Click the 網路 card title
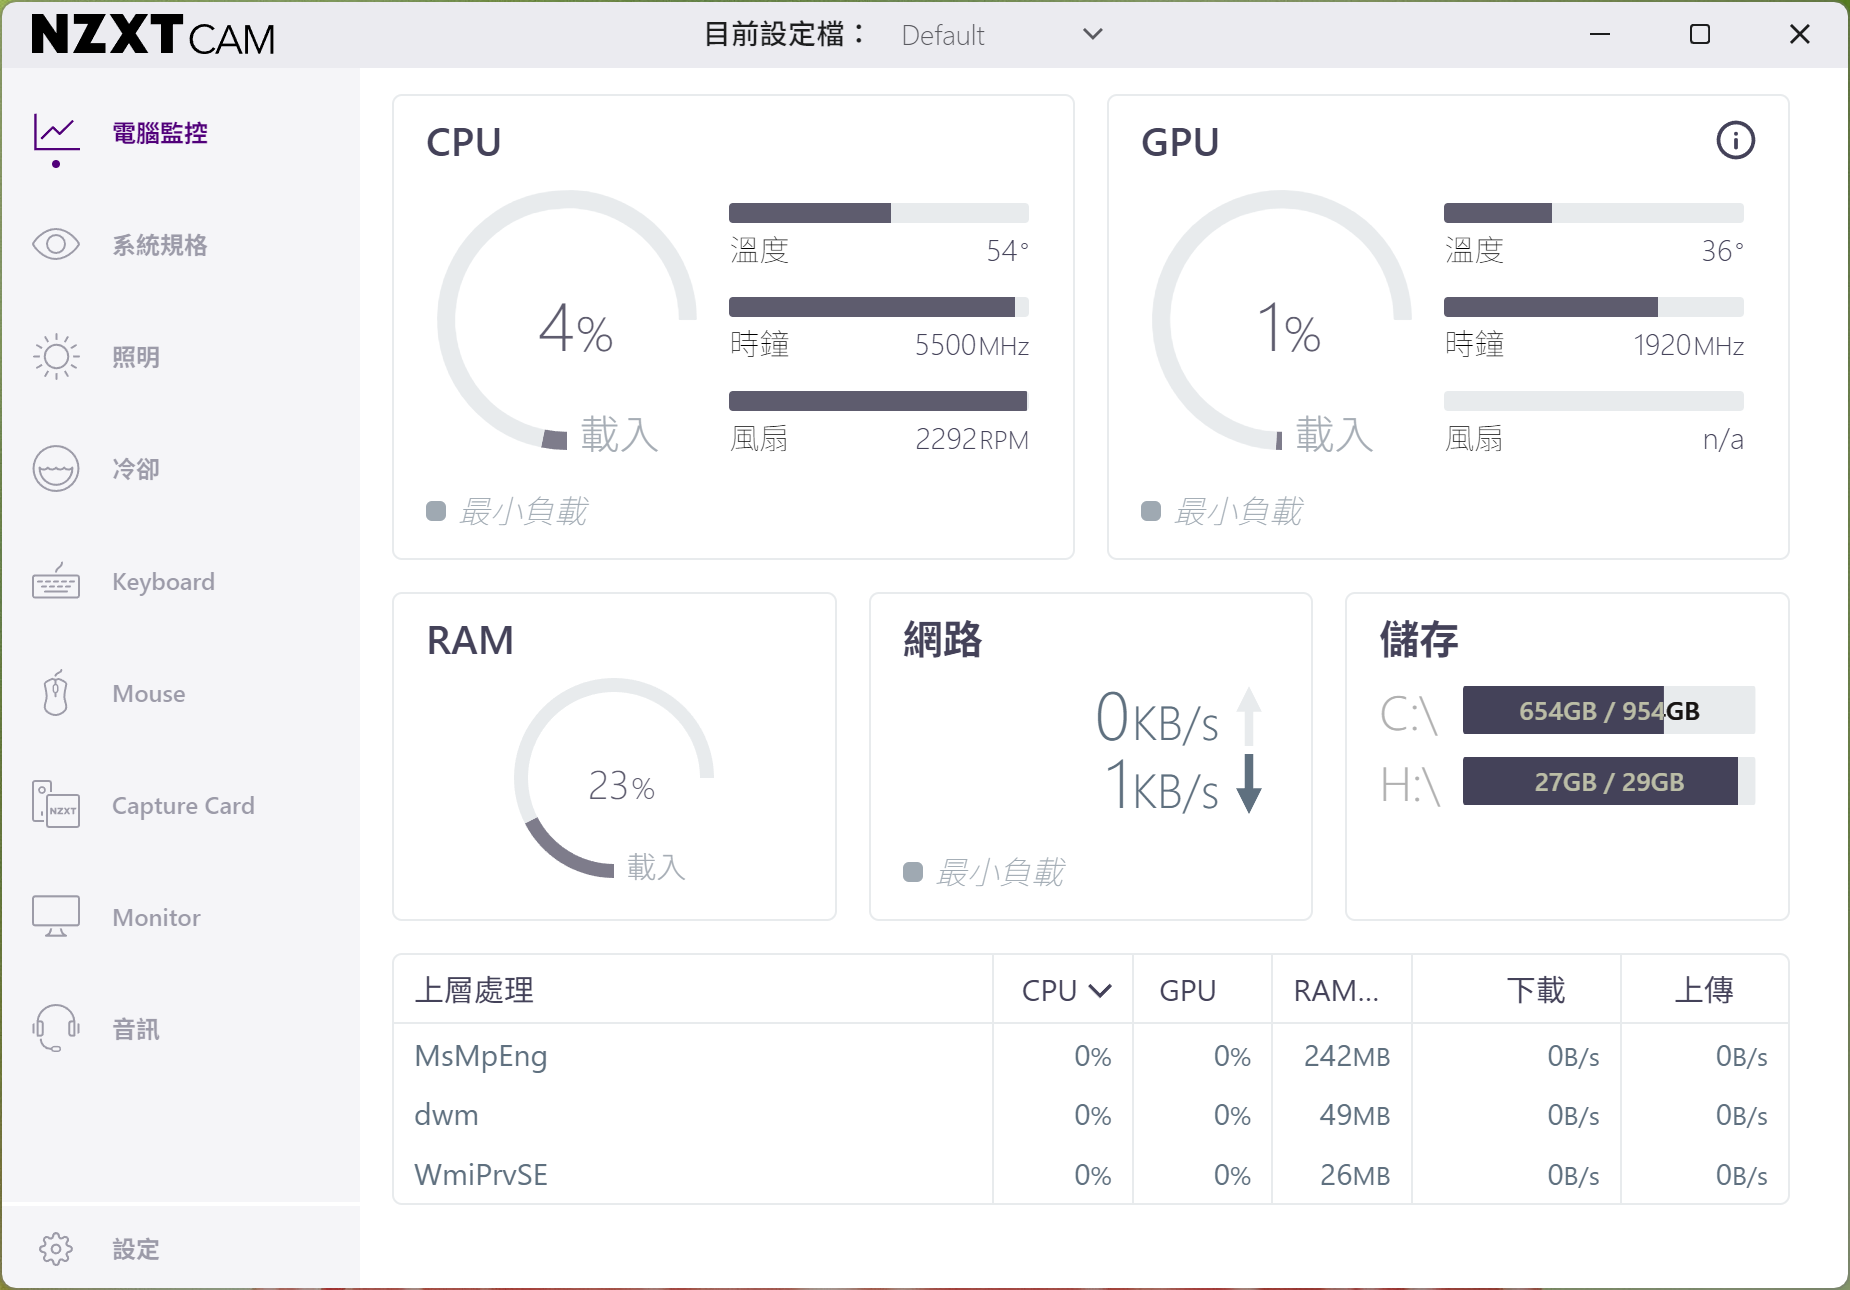The width and height of the screenshot is (1850, 1290). pos(943,639)
